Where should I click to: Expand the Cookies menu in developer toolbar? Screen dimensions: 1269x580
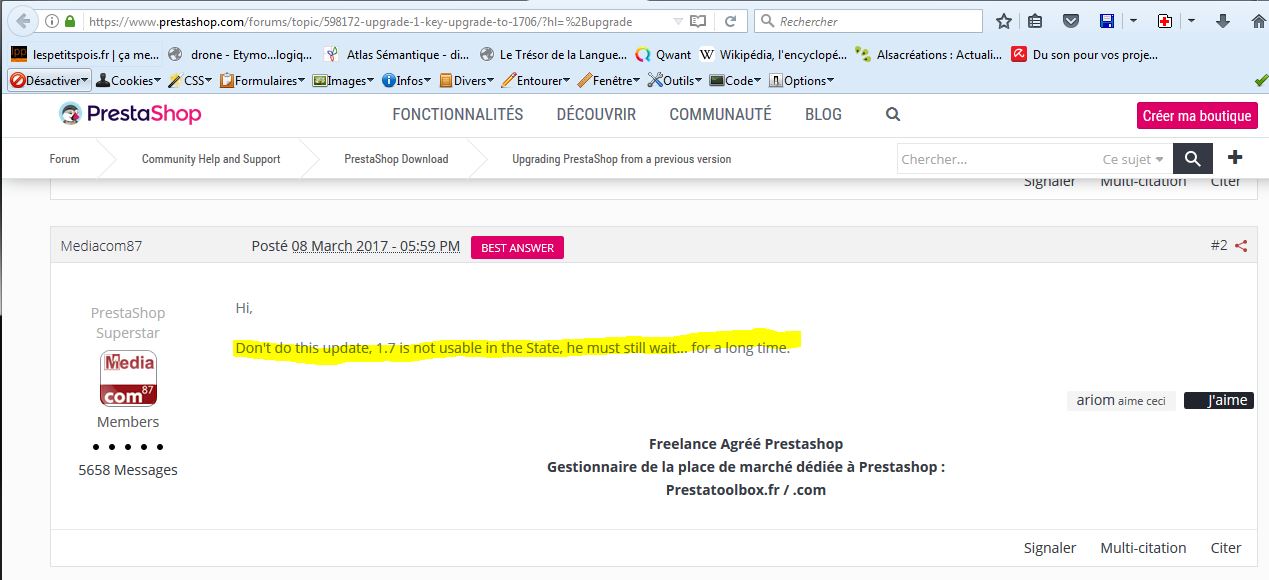click(130, 80)
